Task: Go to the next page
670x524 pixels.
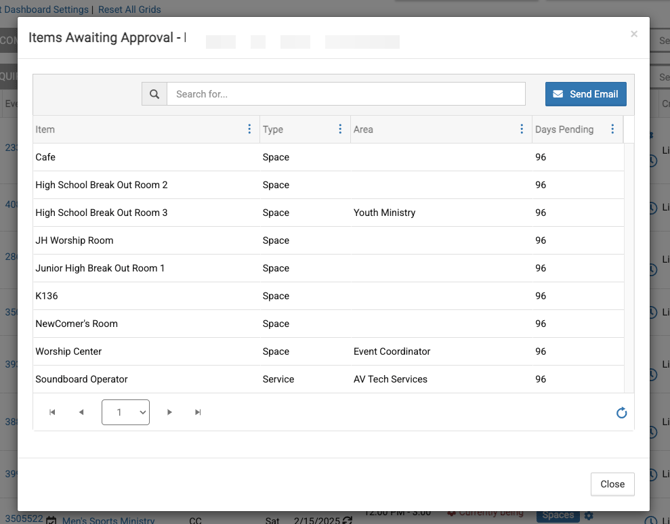Action: point(170,412)
